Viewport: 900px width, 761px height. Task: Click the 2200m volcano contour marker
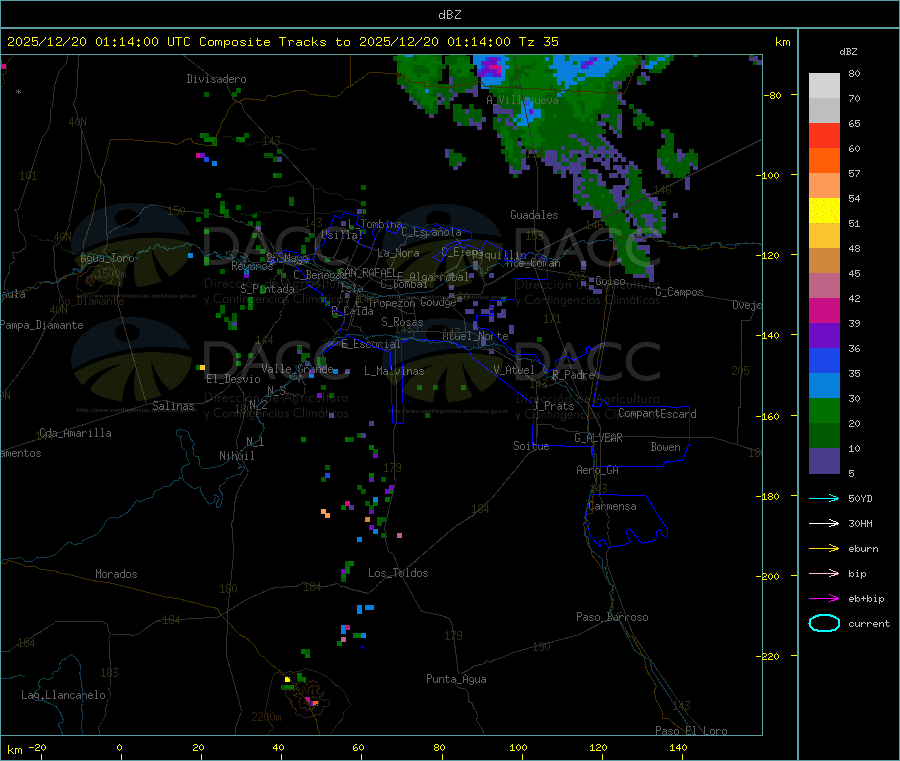click(x=266, y=717)
